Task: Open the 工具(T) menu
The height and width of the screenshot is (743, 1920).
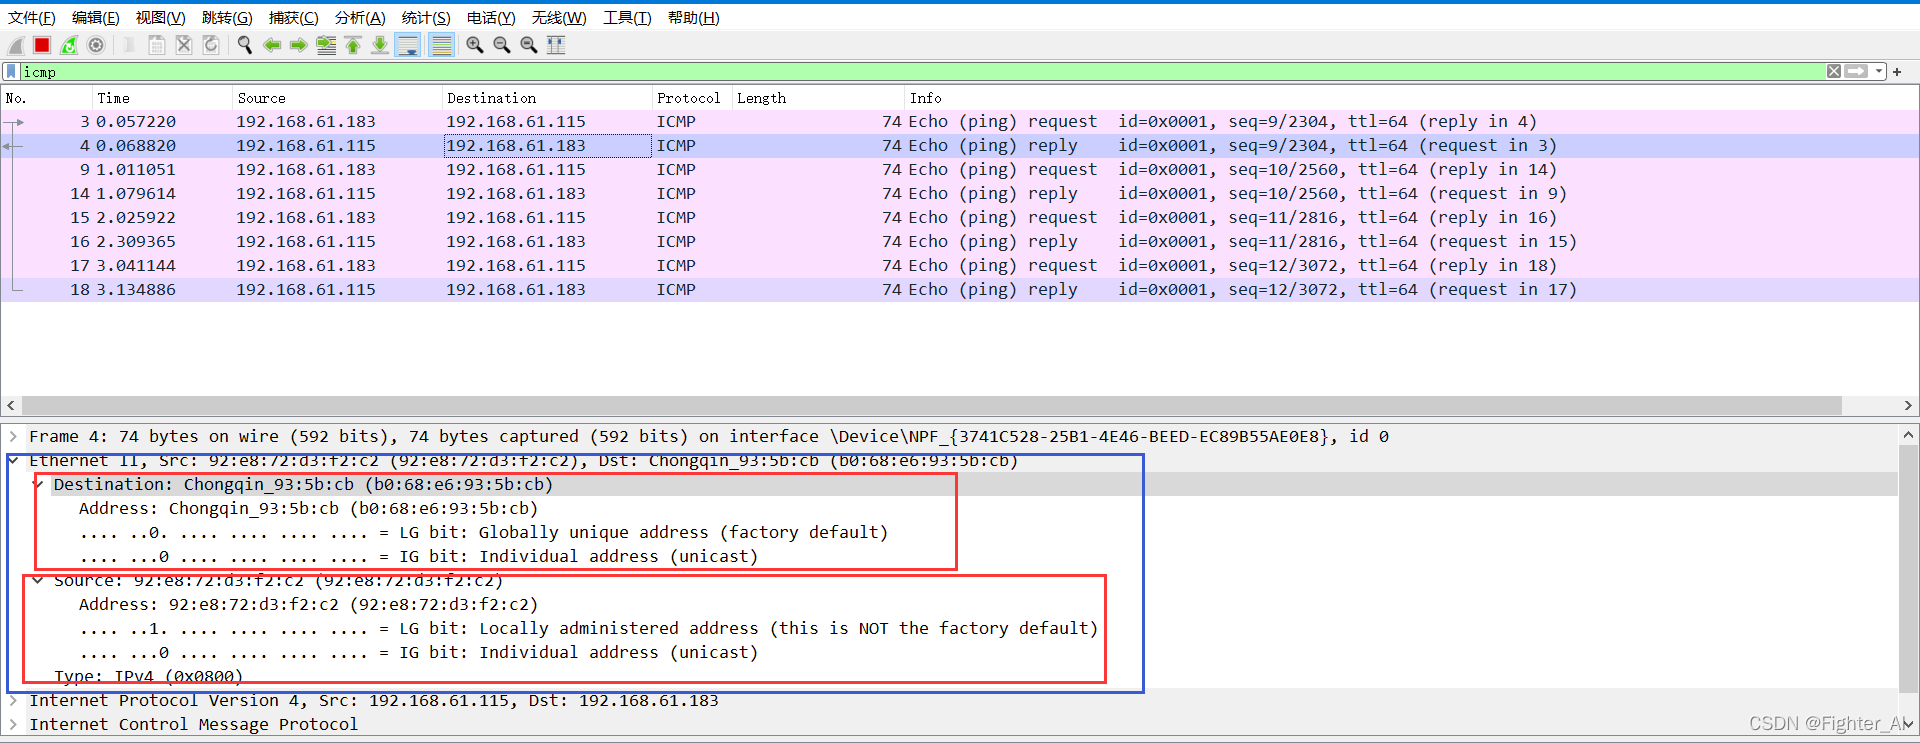Action: coord(627,18)
